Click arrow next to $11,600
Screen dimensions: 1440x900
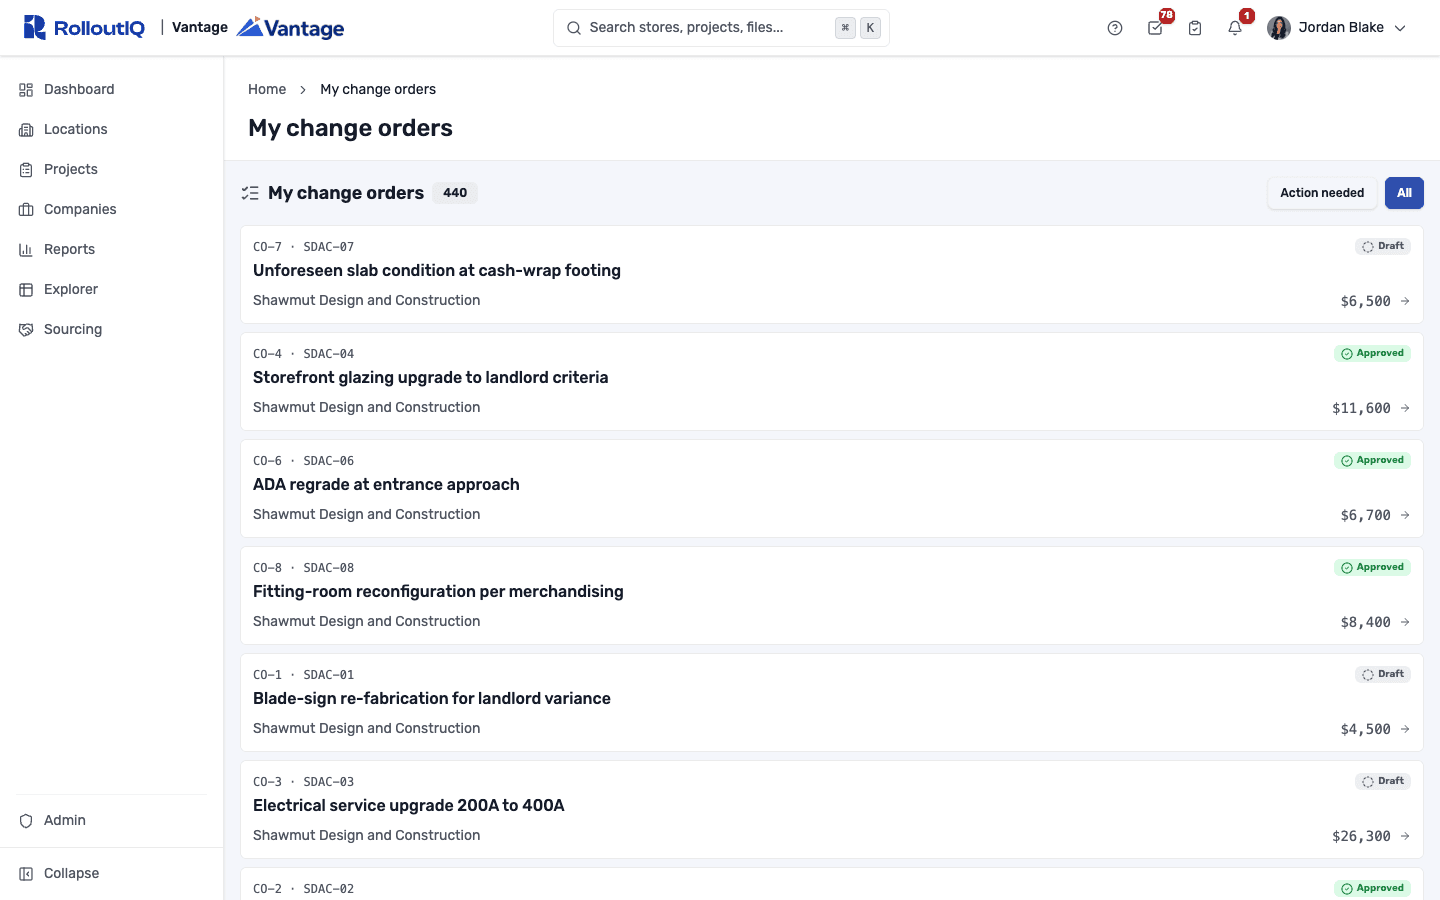(1405, 408)
